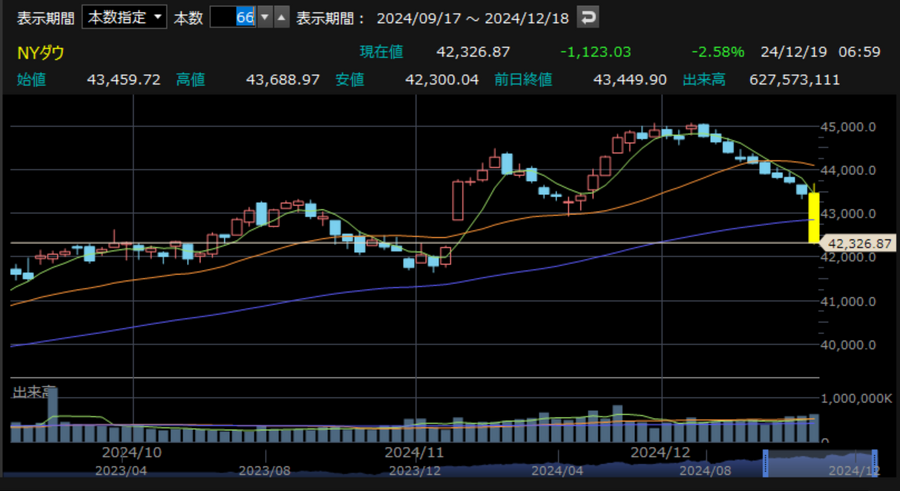Click the 始値 label
Viewport: 900px width, 491px height.
tap(31, 79)
